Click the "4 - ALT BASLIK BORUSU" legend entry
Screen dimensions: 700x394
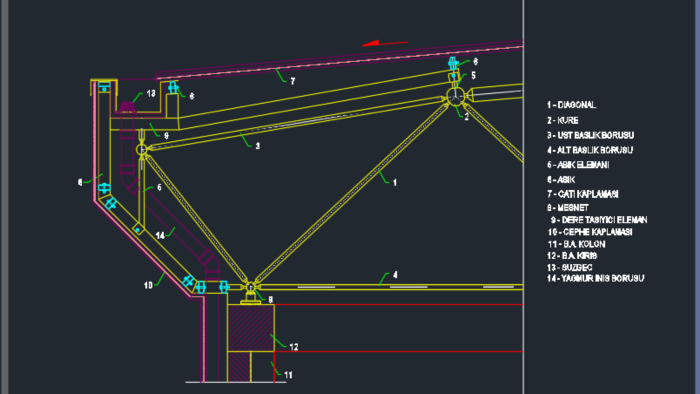tap(590, 150)
